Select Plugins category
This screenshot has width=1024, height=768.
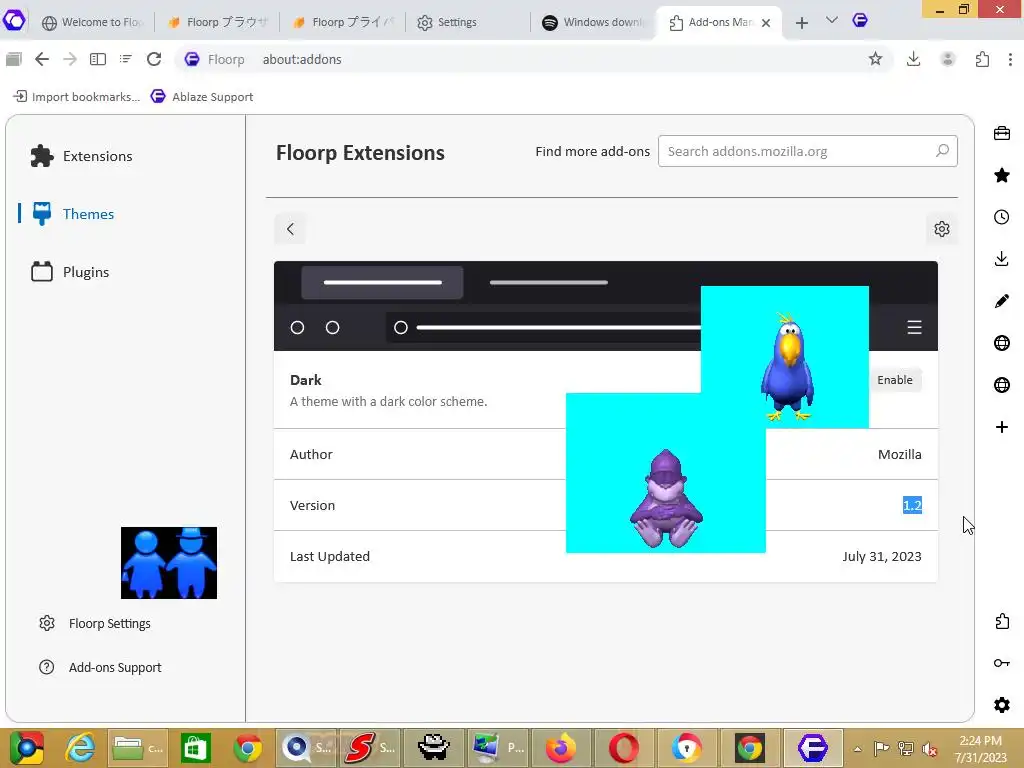pos(71,272)
